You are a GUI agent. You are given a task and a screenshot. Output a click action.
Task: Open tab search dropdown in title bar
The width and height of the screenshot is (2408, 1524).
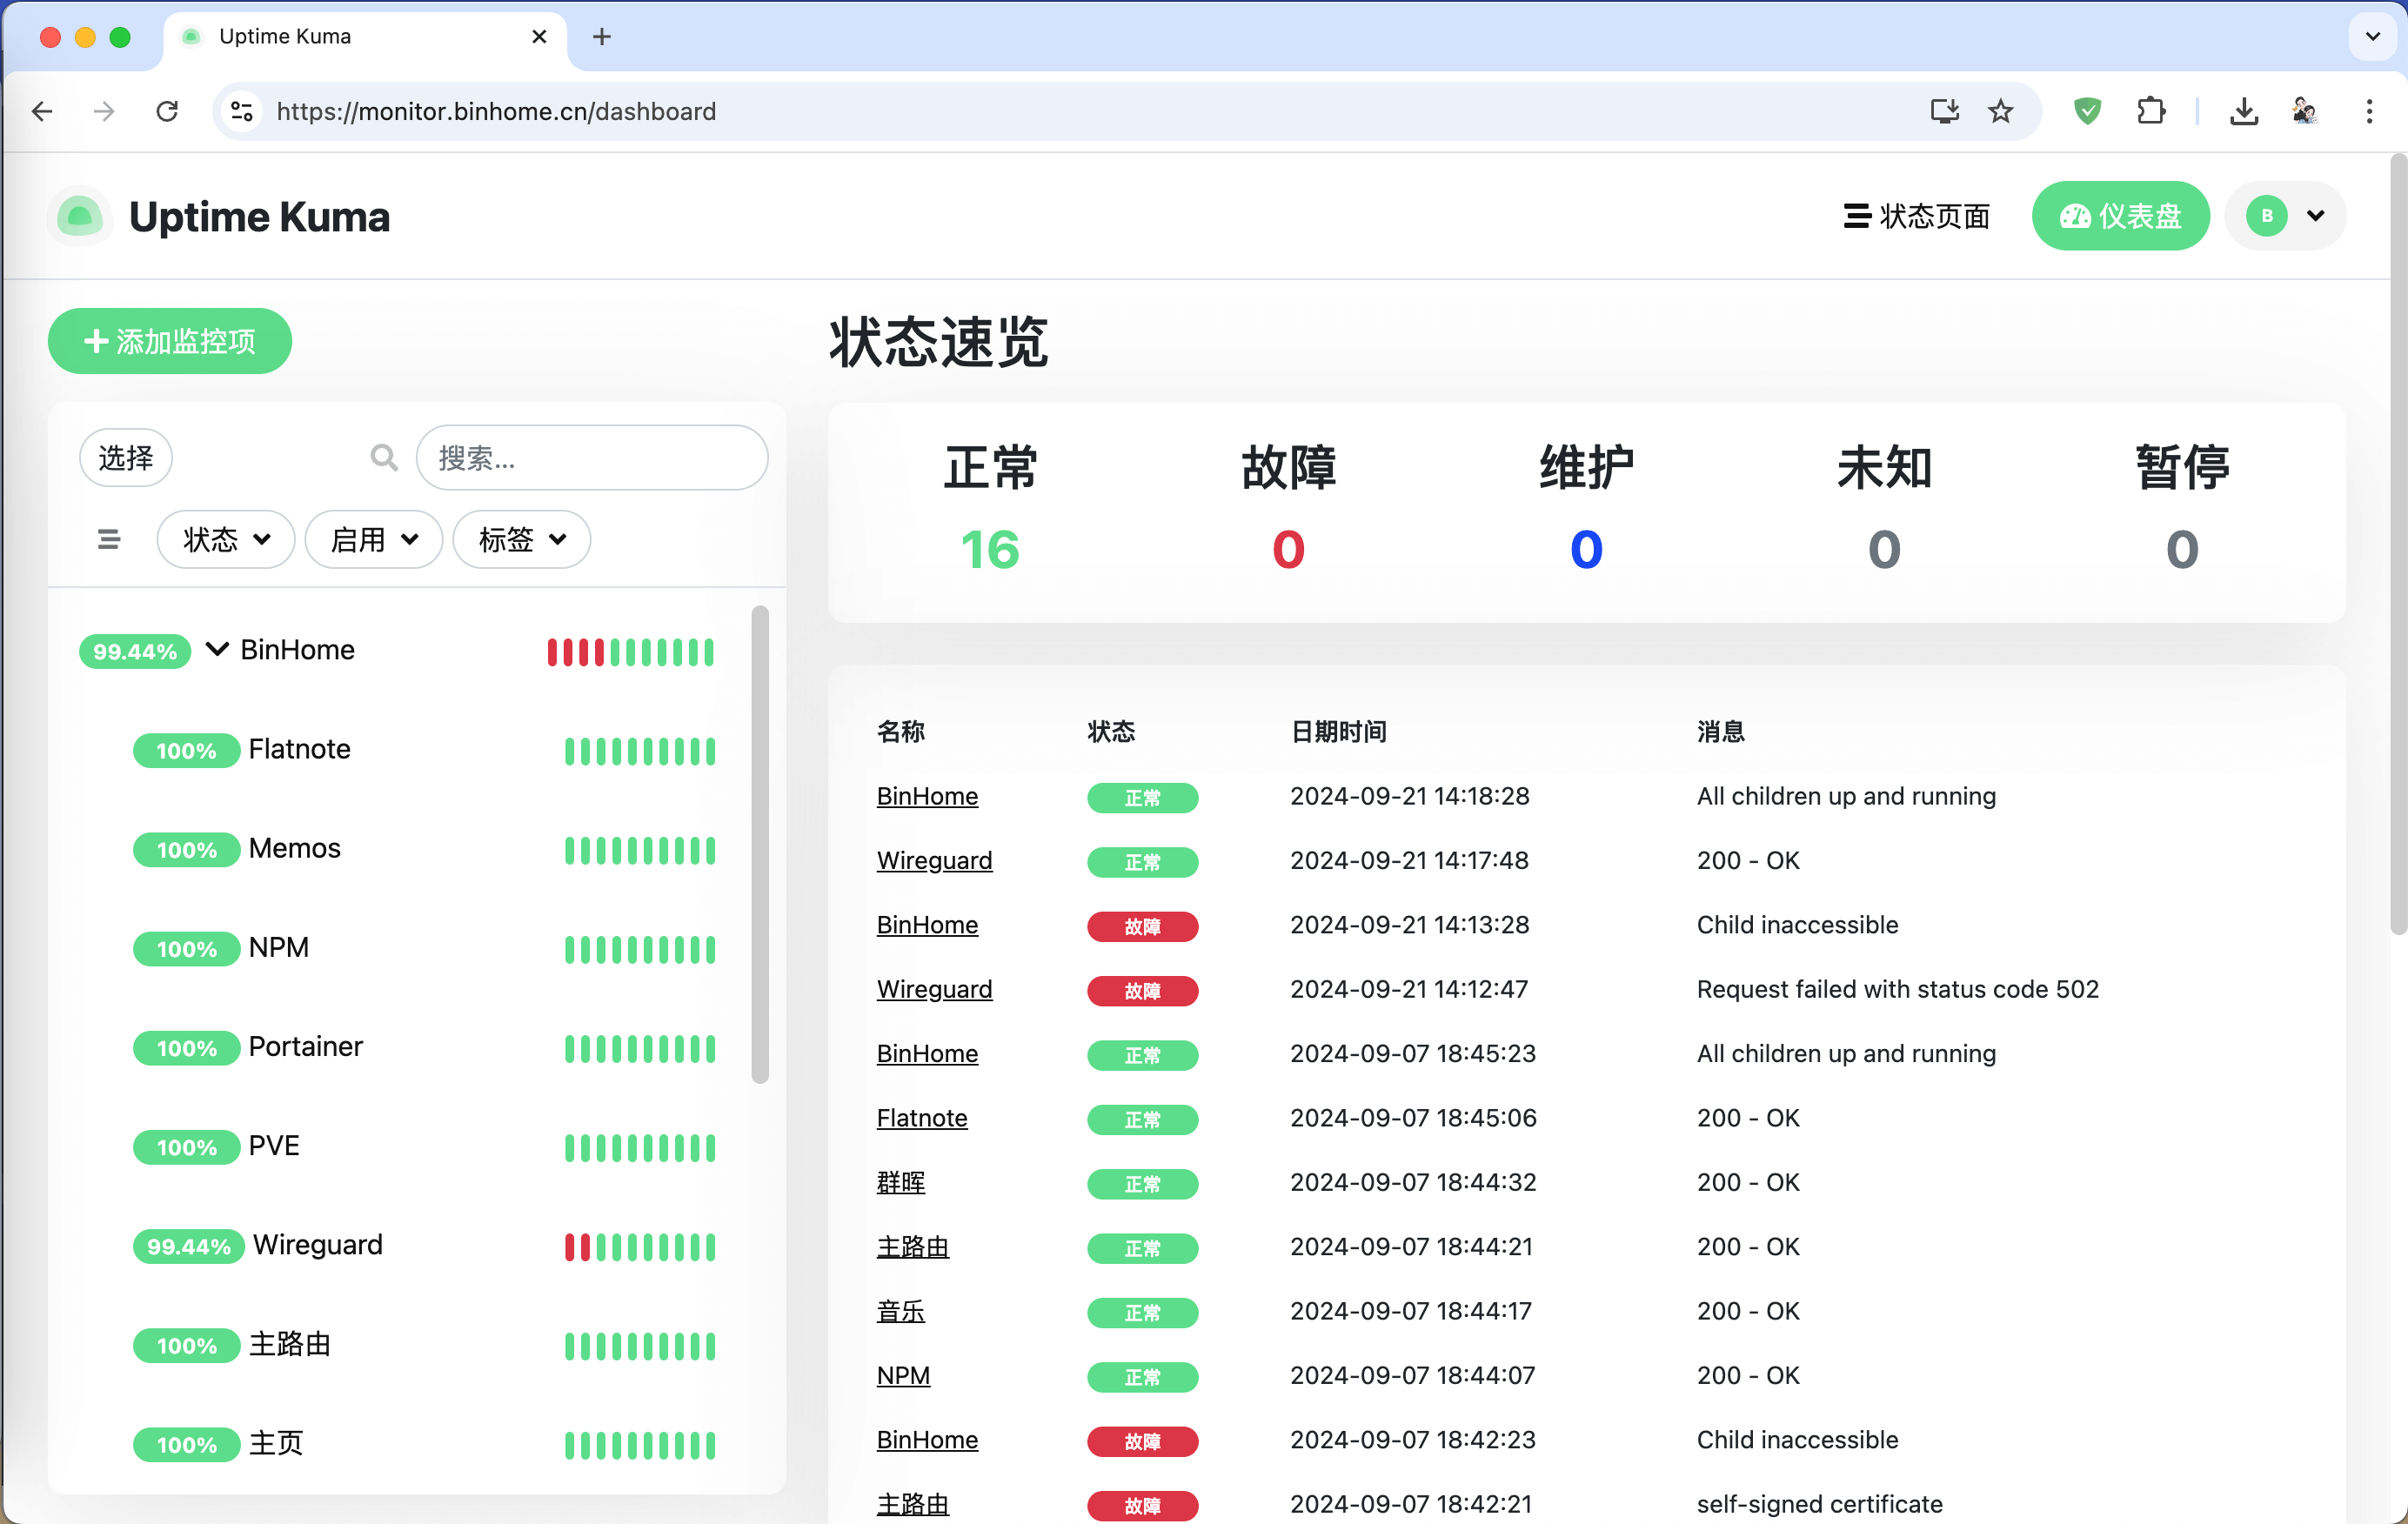coord(2372,37)
